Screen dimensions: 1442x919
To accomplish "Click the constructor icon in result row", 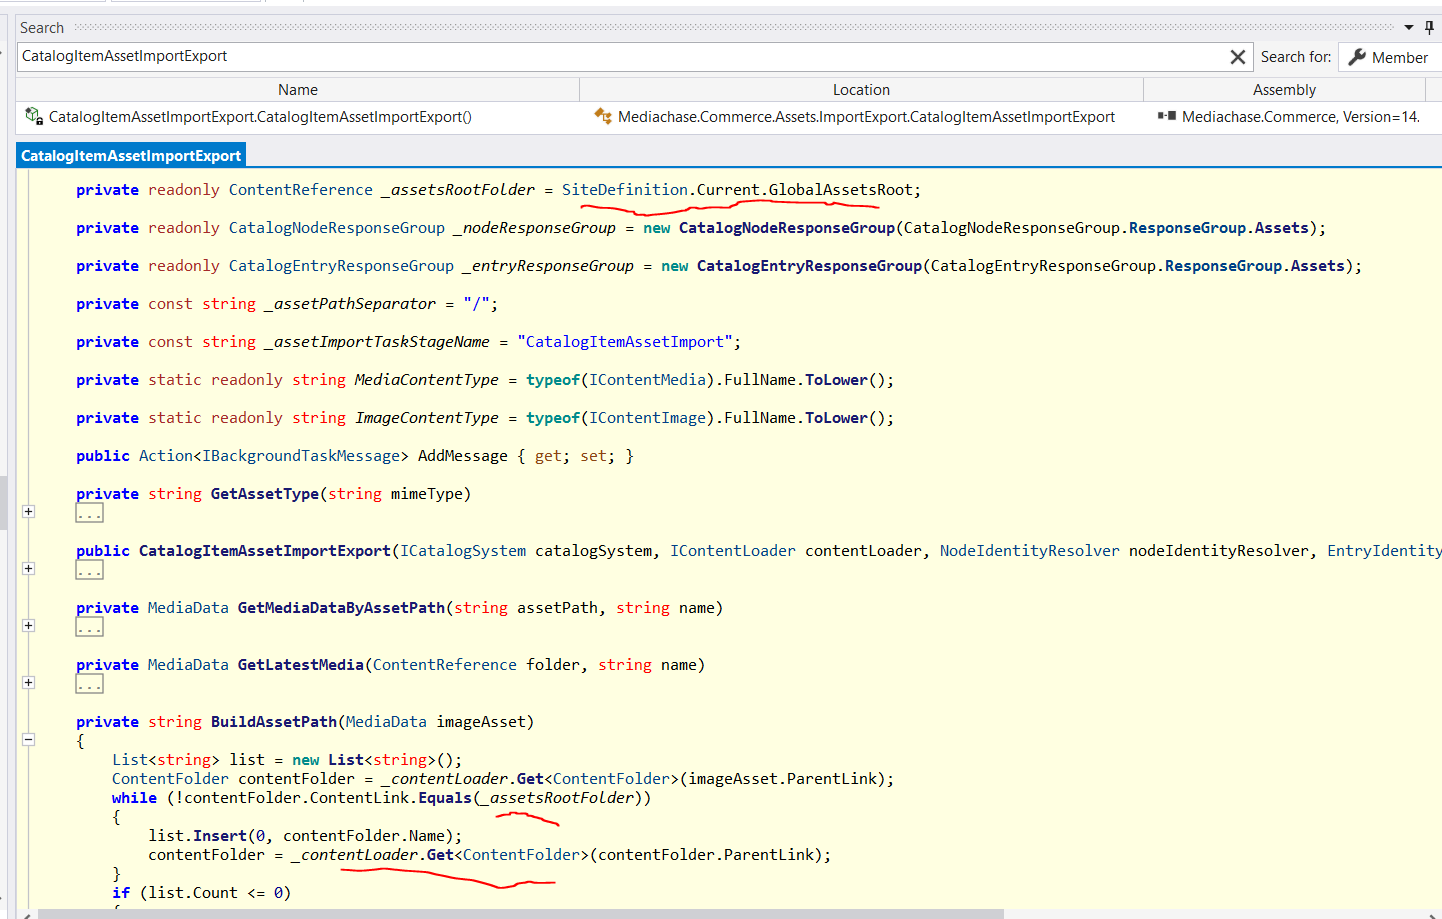I will point(33,116).
